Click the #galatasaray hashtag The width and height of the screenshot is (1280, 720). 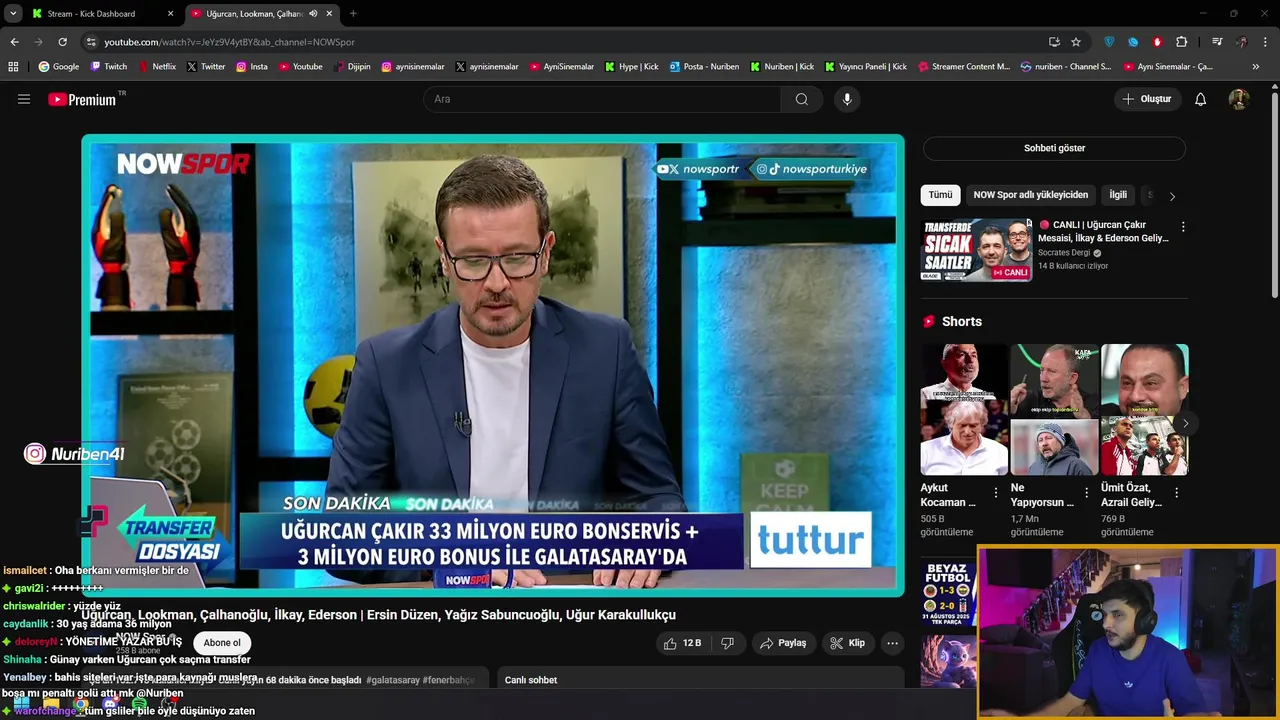pos(393,680)
